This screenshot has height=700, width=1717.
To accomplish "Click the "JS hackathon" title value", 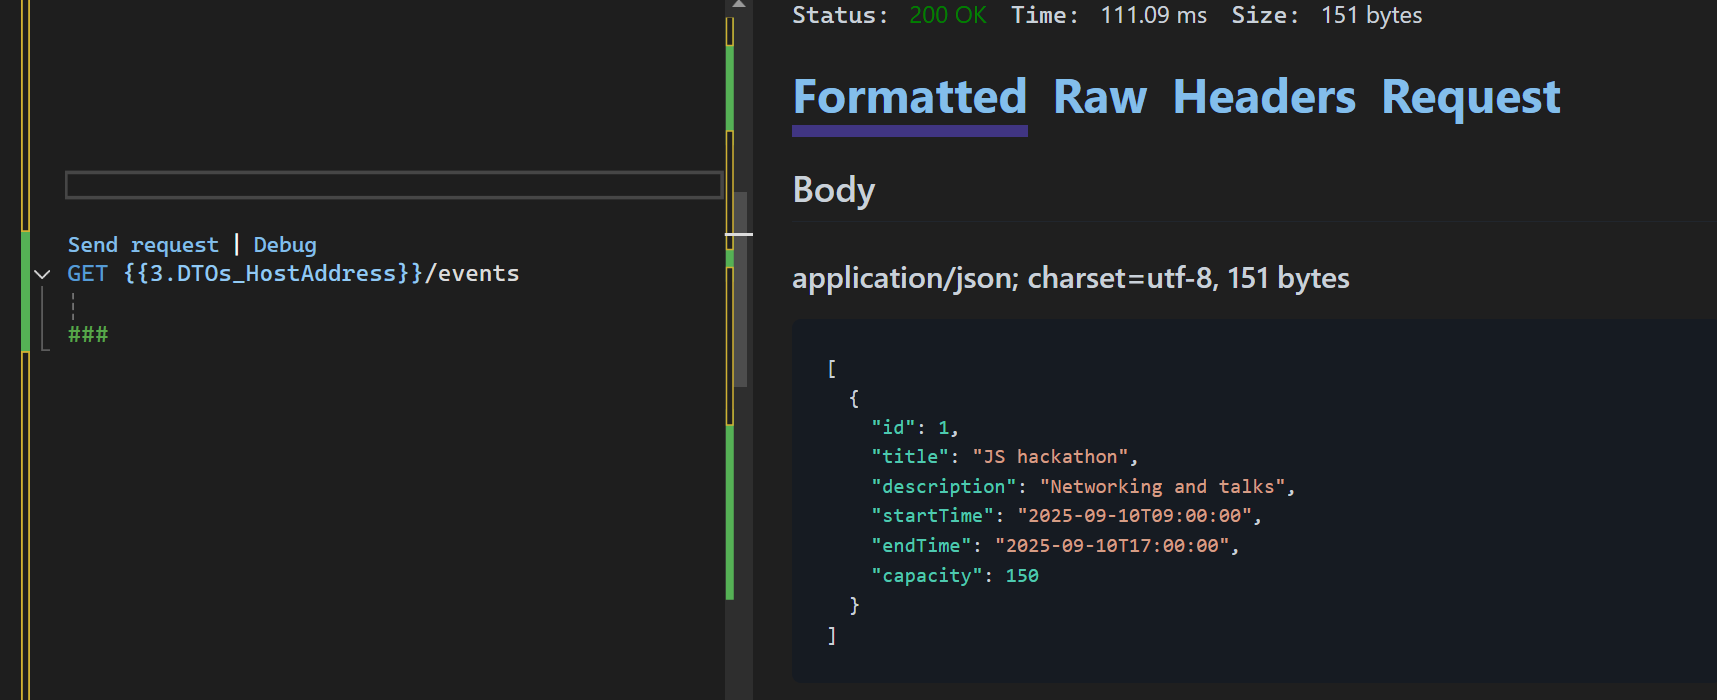I will tap(1050, 457).
